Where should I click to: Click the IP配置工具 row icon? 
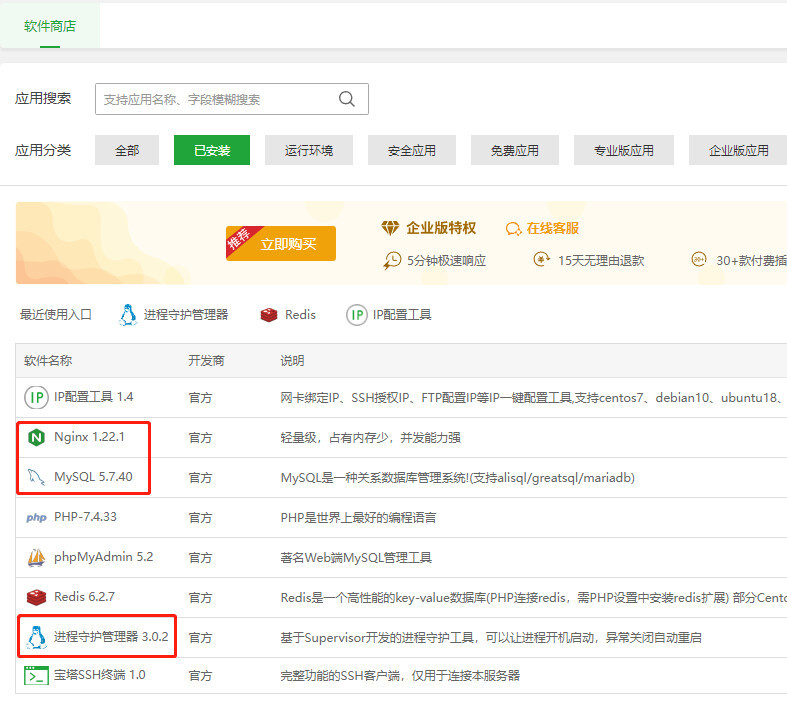pos(36,397)
